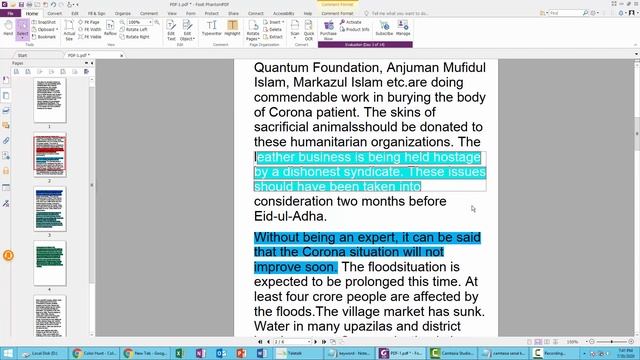Open the Security lock panel

coord(6,171)
